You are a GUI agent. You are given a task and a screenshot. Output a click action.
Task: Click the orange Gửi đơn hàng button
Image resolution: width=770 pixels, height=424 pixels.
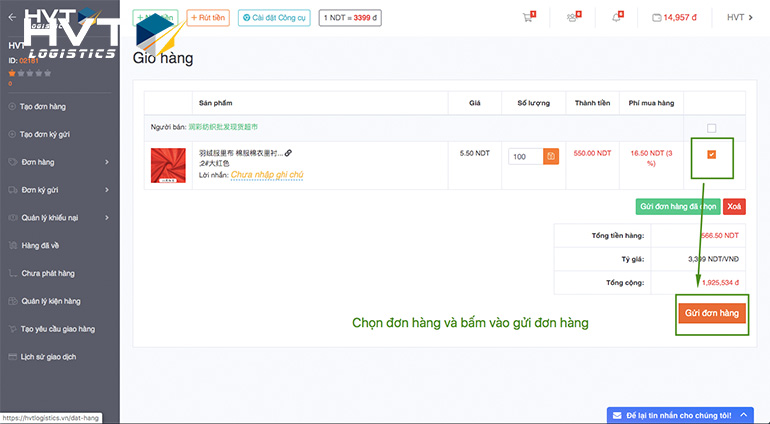tap(712, 313)
